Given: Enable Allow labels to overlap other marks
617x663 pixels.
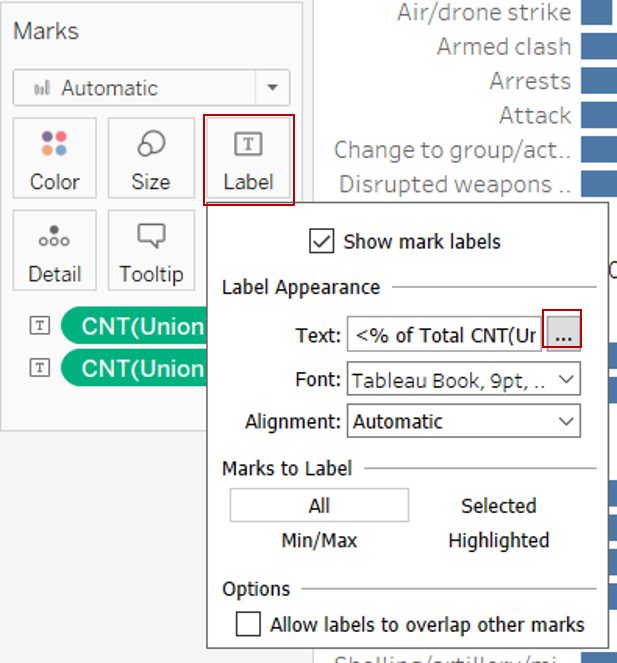Looking at the screenshot, I should pyautogui.click(x=248, y=625).
